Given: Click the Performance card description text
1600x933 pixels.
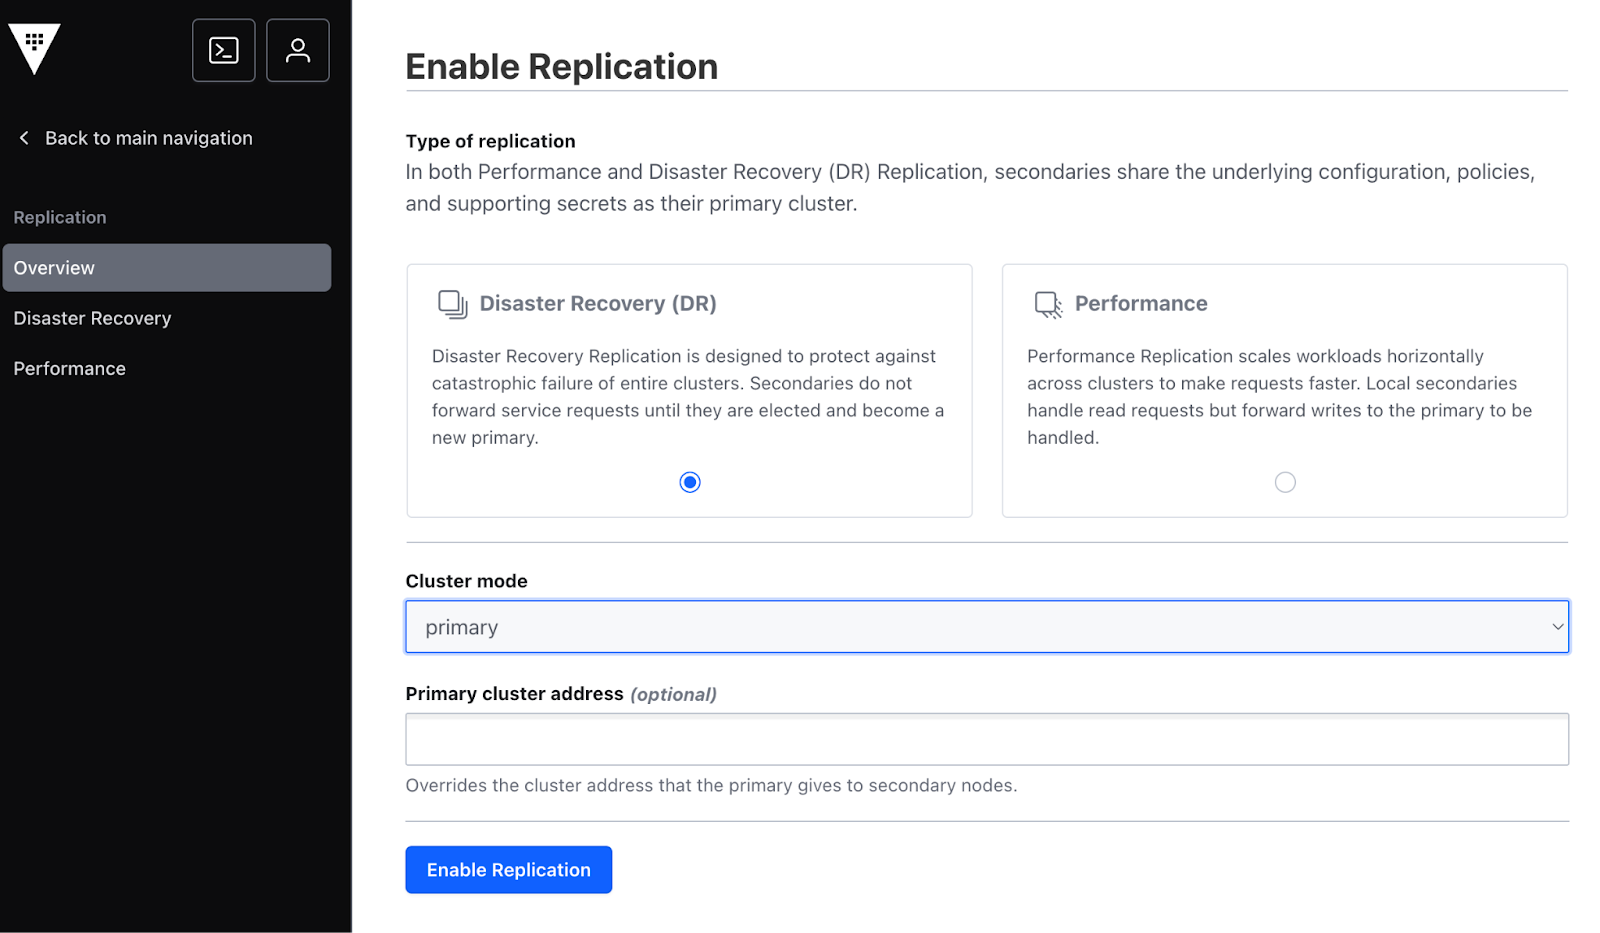Looking at the screenshot, I should [1279, 397].
